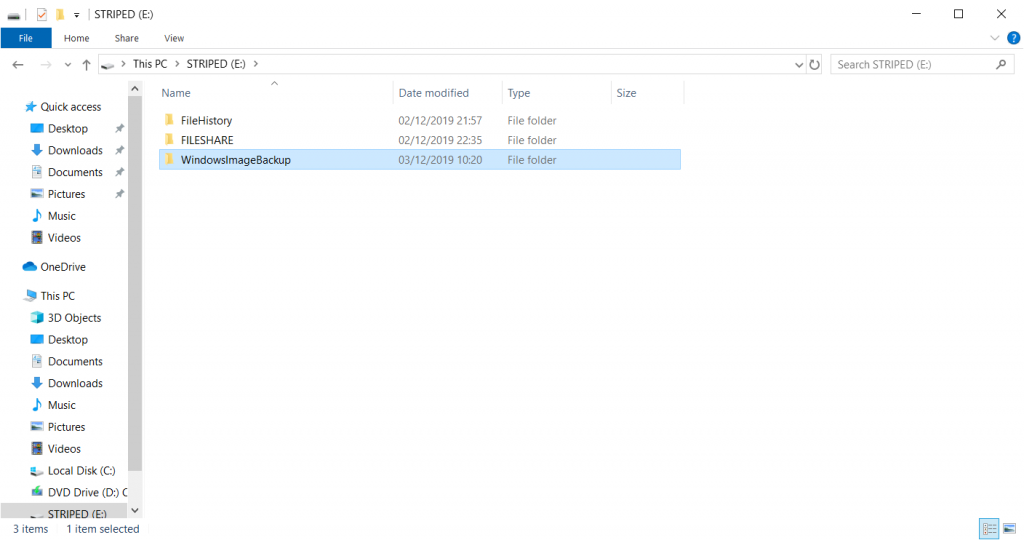Image resolution: width=1024 pixels, height=540 pixels.
Task: Open the Recent locations dropdown
Action: tap(67, 65)
